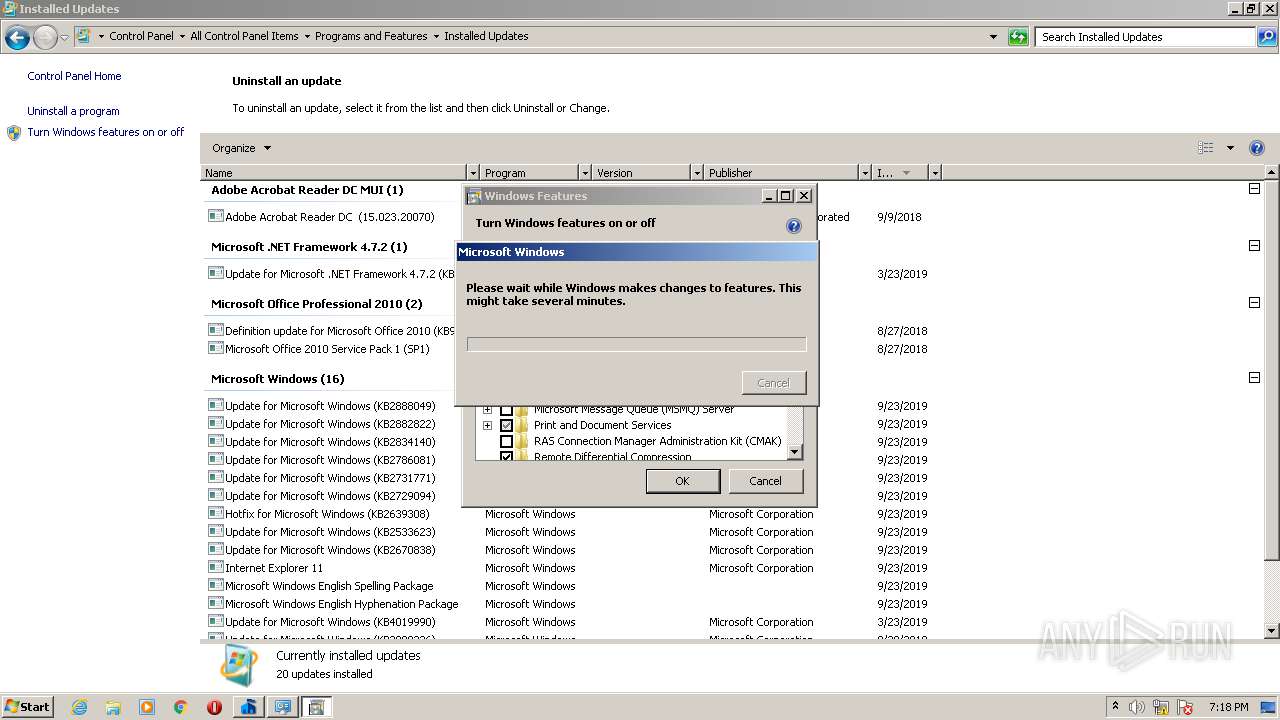Viewport: 1280px width, 720px height.
Task: Open Google Chrome from the taskbar
Action: (x=180, y=707)
